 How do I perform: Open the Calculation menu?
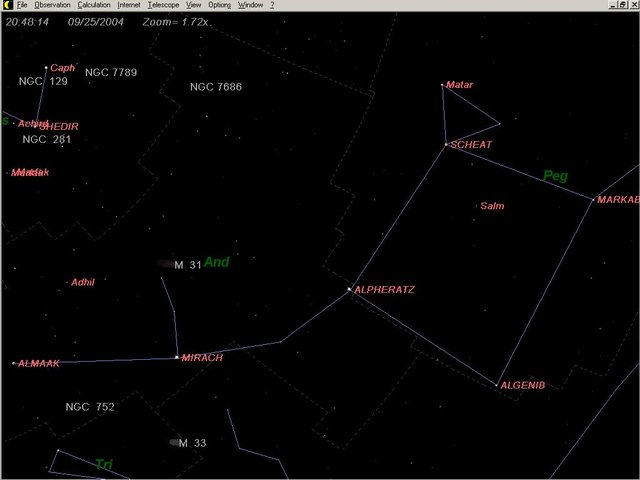click(x=94, y=5)
